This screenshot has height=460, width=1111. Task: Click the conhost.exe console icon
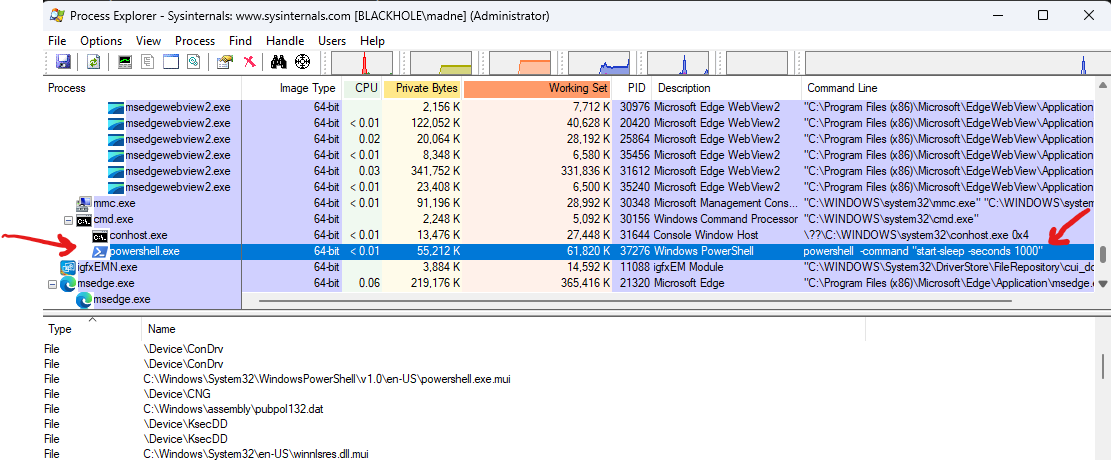(100, 235)
